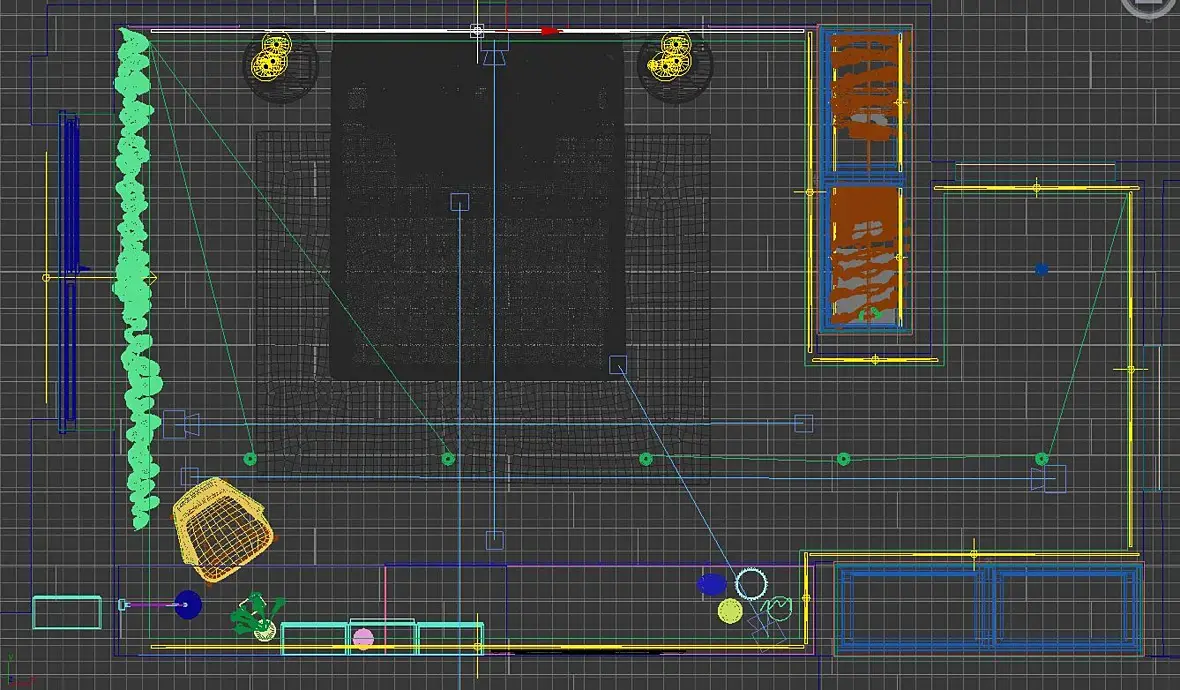
Task: Select the dark blue sphere desk lamp
Action: [x=187, y=605]
